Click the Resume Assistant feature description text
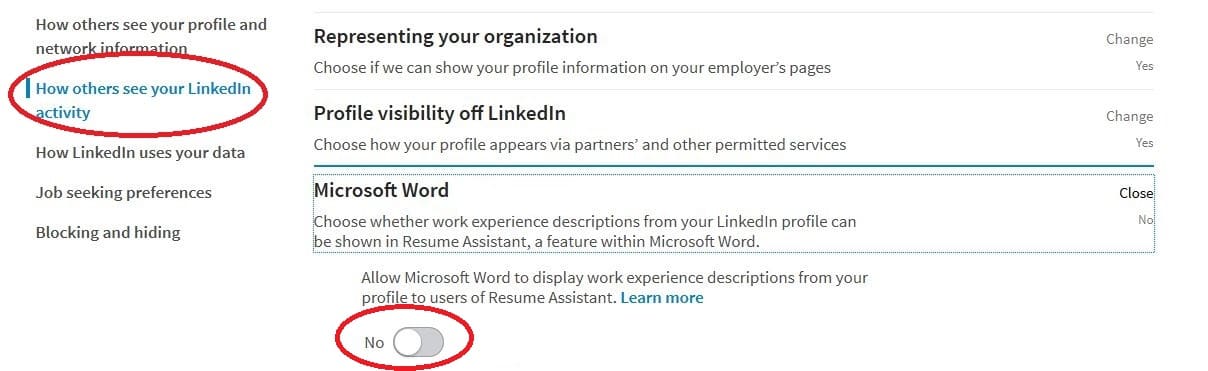Image resolution: width=1208 pixels, height=371 pixels. click(x=585, y=231)
